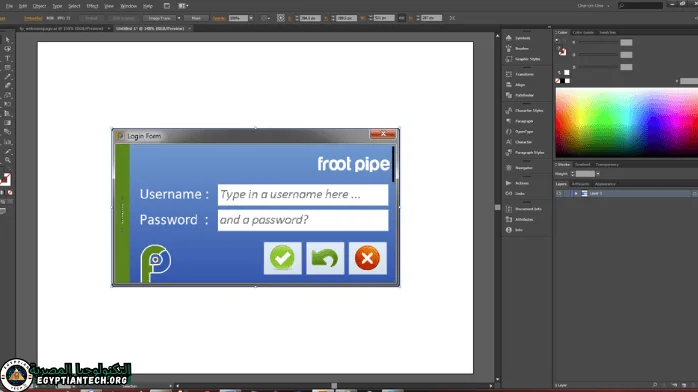Click the Embed button in control bar
Image resolution: width=698 pixels, height=392 pixels.
pos(92,18)
